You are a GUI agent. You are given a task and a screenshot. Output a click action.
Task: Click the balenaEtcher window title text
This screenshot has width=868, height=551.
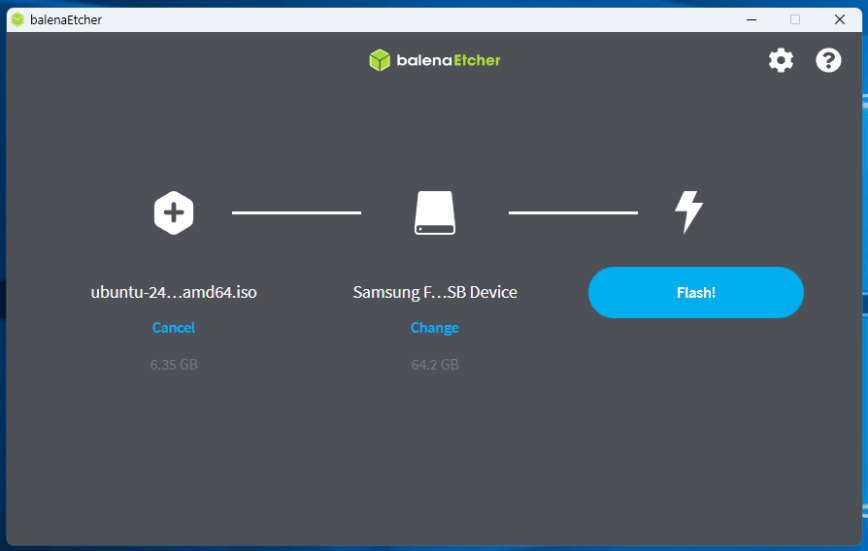[66, 20]
